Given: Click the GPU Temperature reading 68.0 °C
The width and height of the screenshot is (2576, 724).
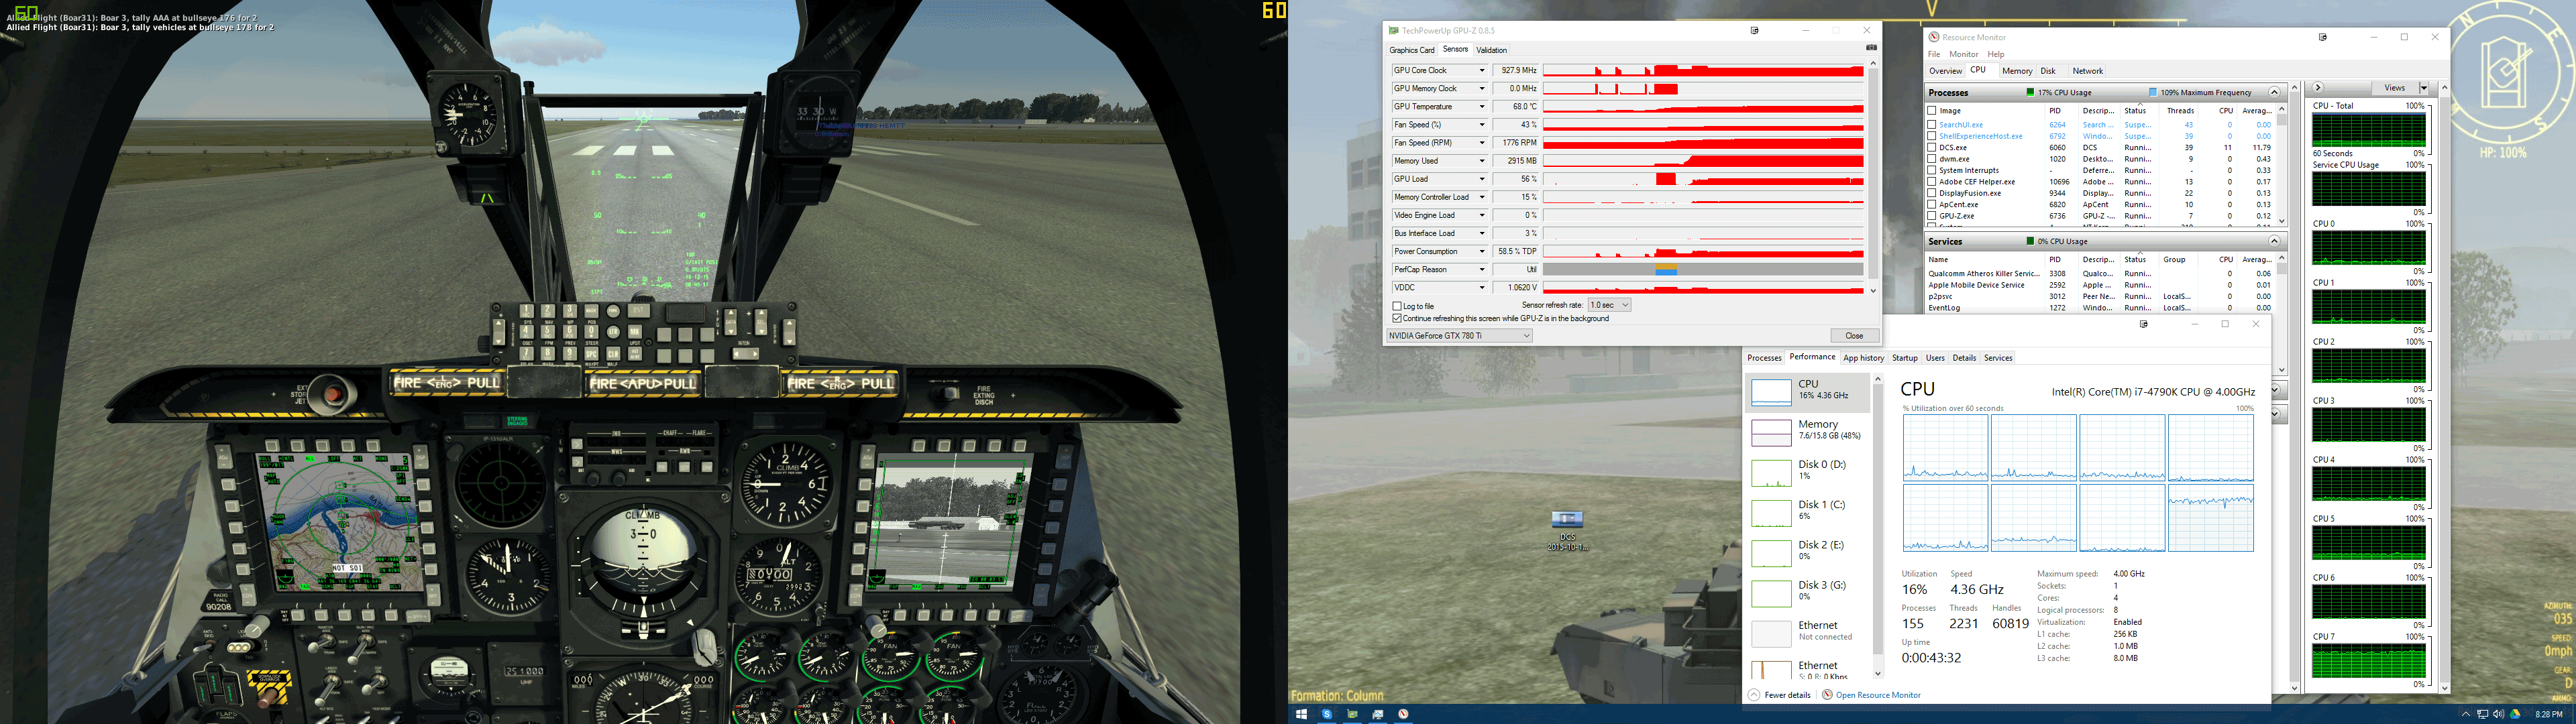Looking at the screenshot, I should coord(1515,107).
